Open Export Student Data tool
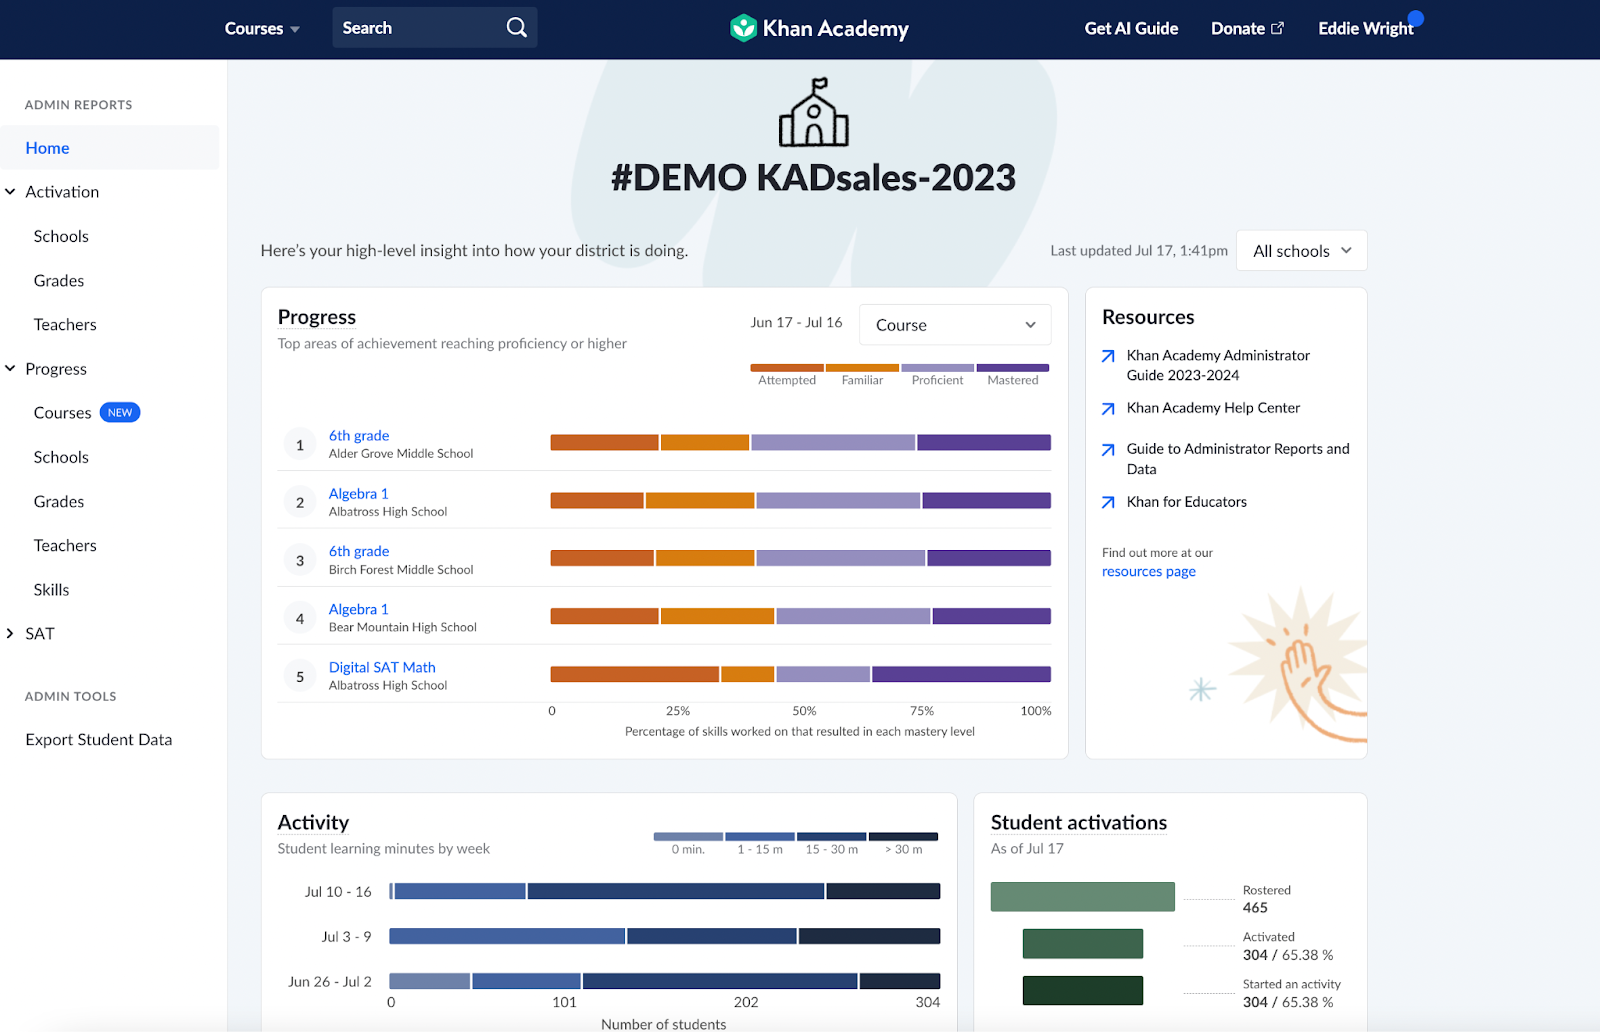 pyautogui.click(x=99, y=739)
